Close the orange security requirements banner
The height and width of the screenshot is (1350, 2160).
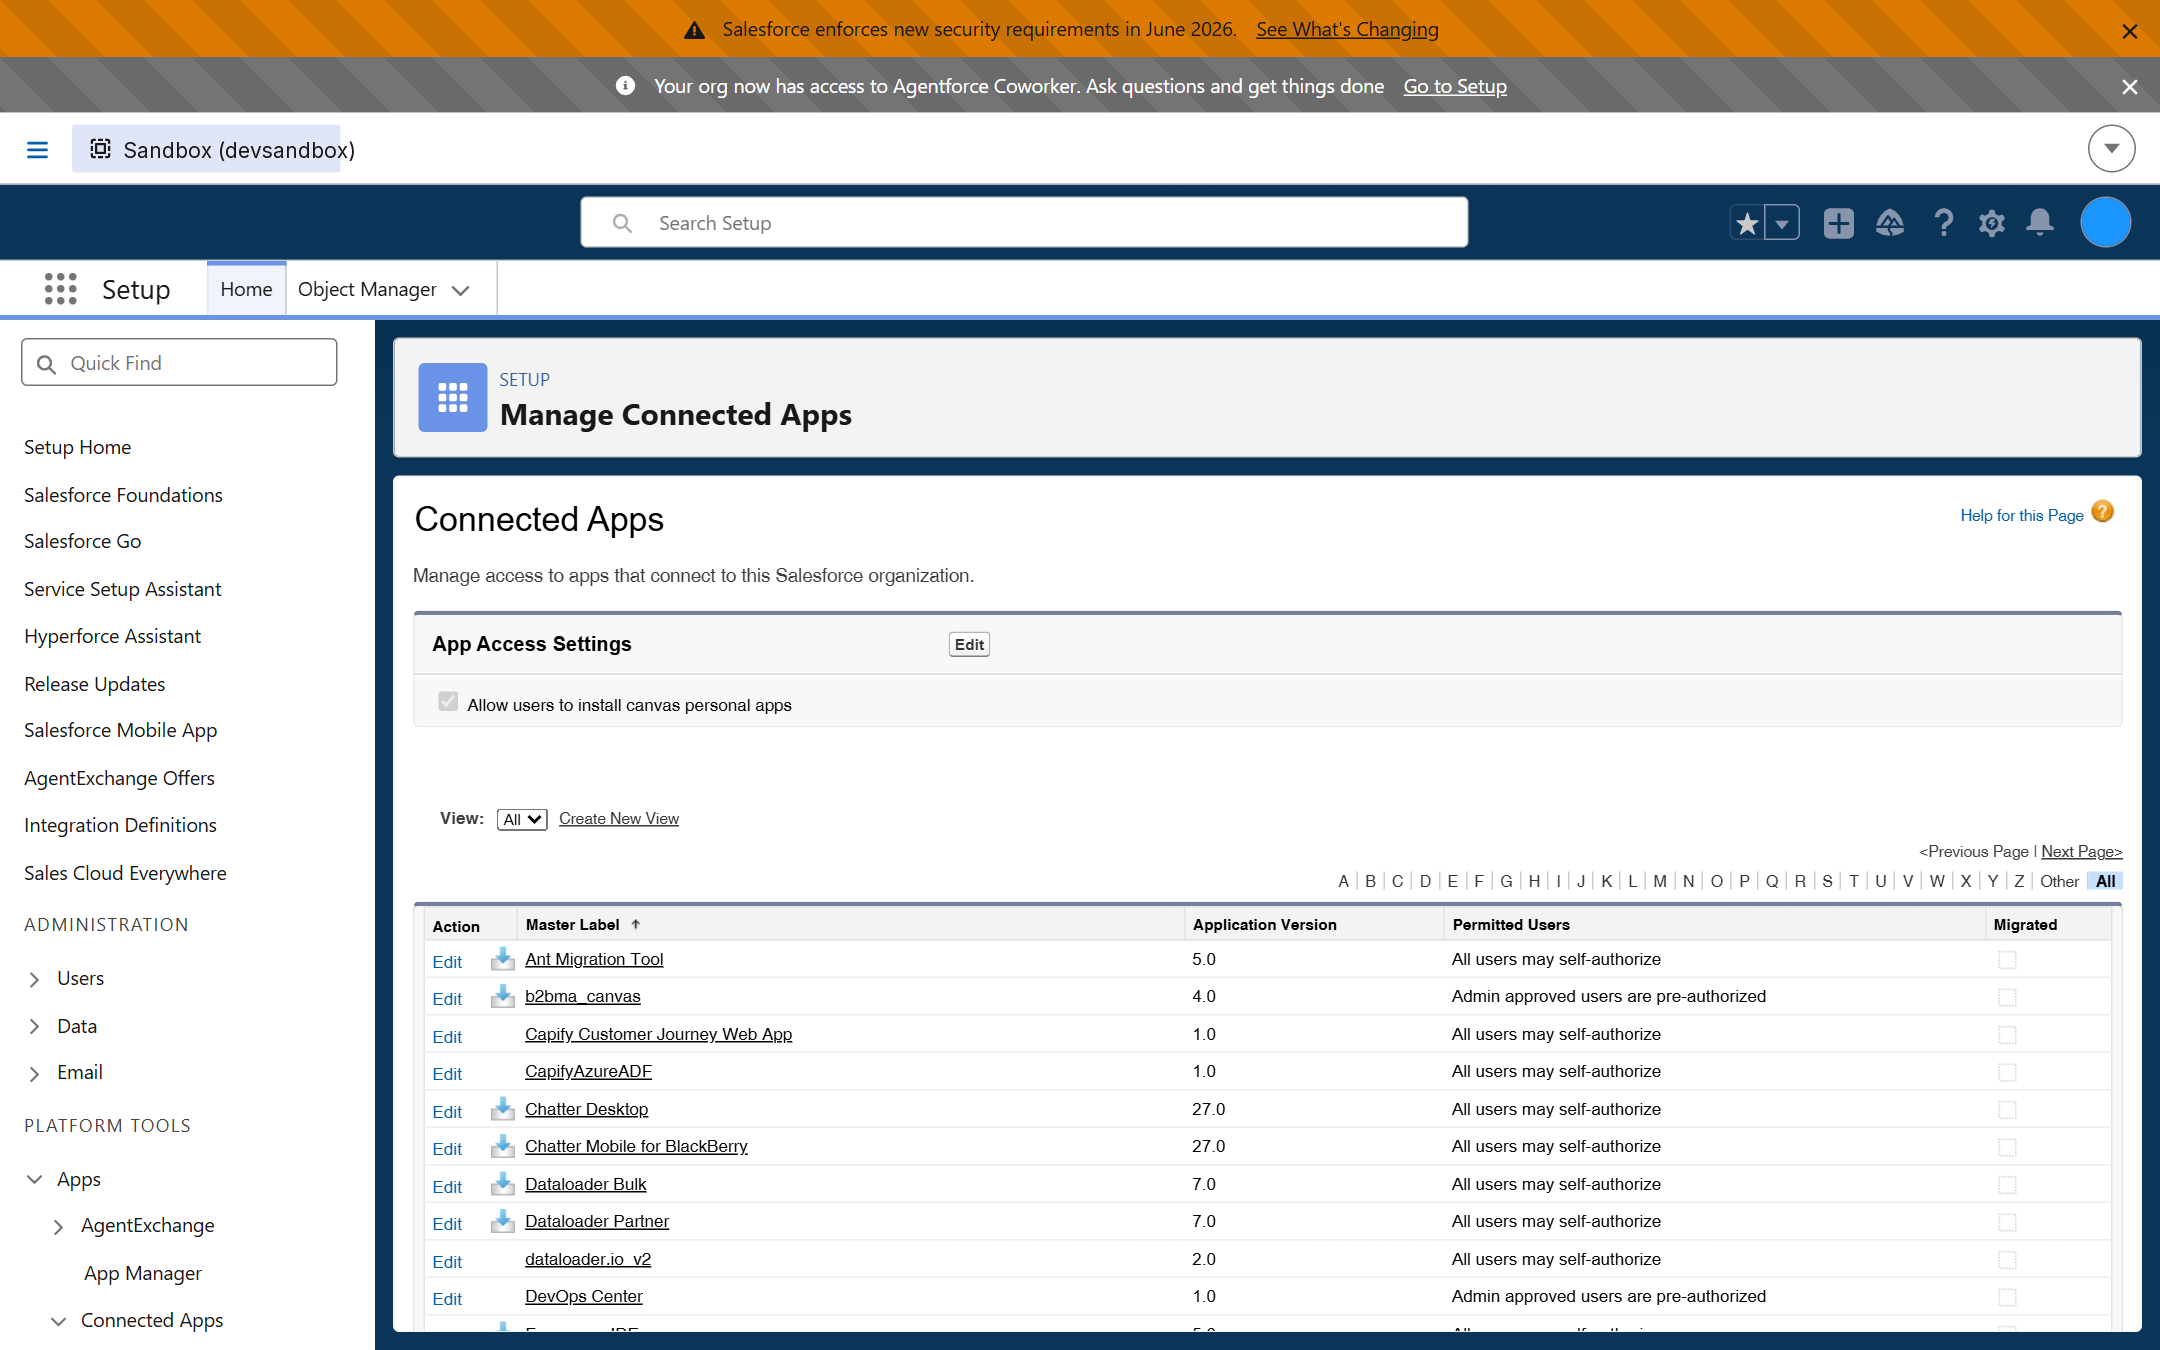click(x=2130, y=31)
